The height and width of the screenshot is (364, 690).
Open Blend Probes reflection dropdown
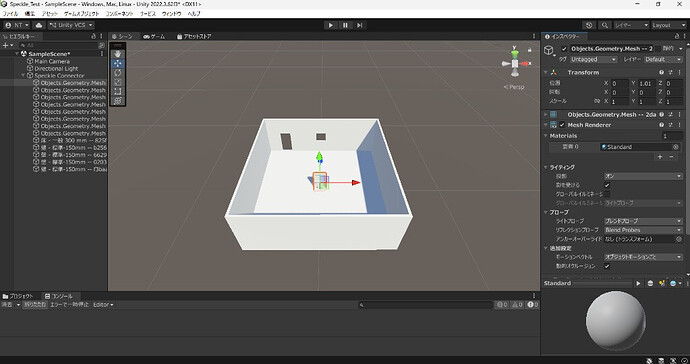643,230
